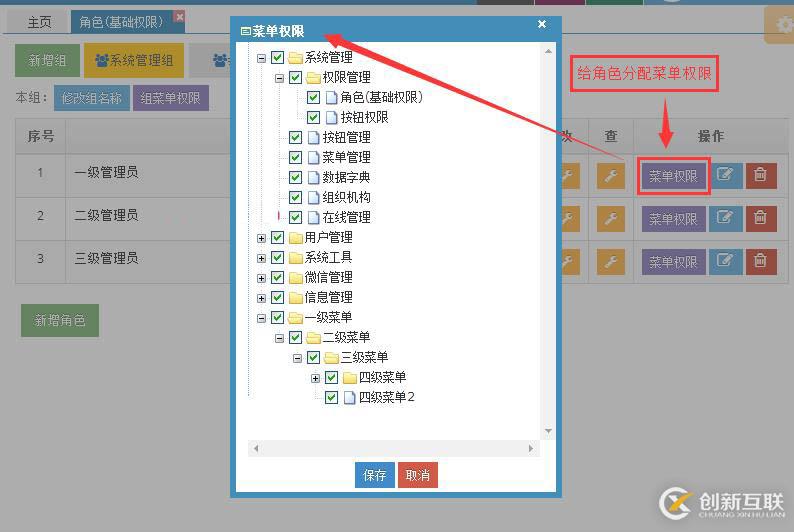This screenshot has width=794, height=532.
Task: Click the 新增角色 button
Action: point(60,320)
